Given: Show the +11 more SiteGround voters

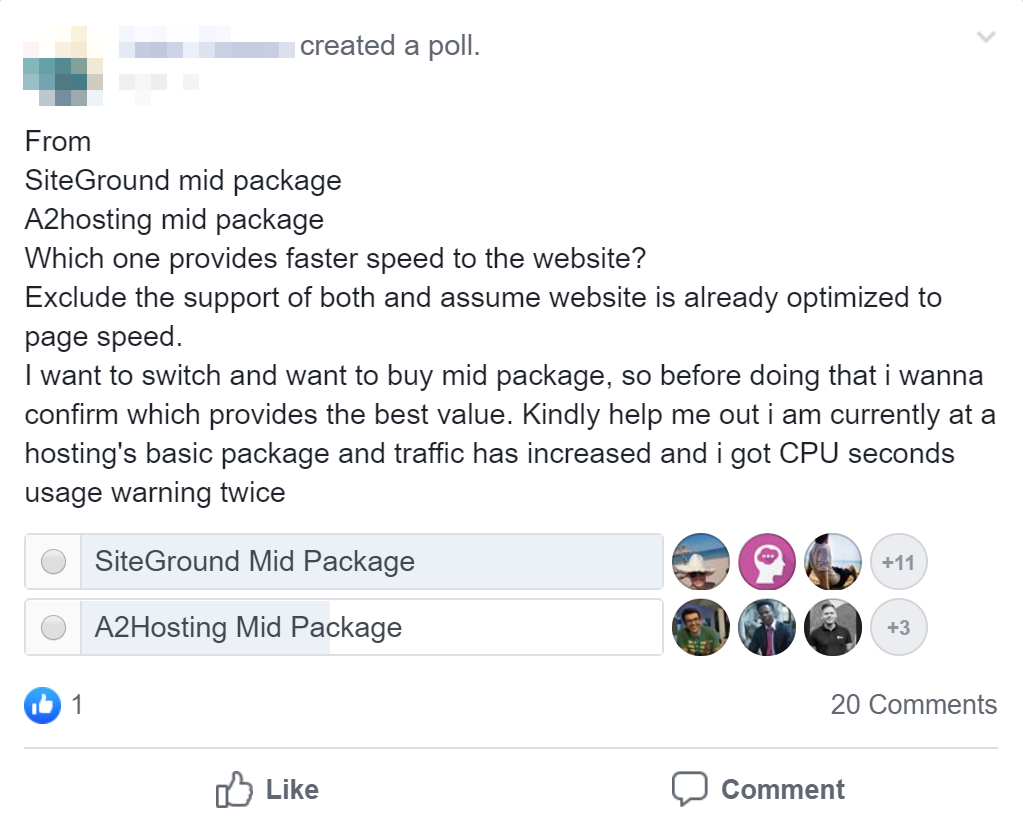Looking at the screenshot, I should tap(898, 562).
